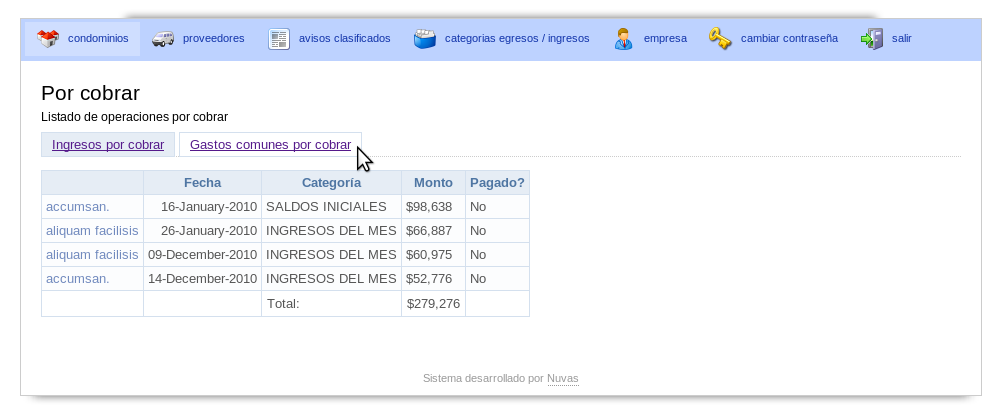This screenshot has width=999, height=420.
Task: Click the Pagado? column header
Action: 498,183
